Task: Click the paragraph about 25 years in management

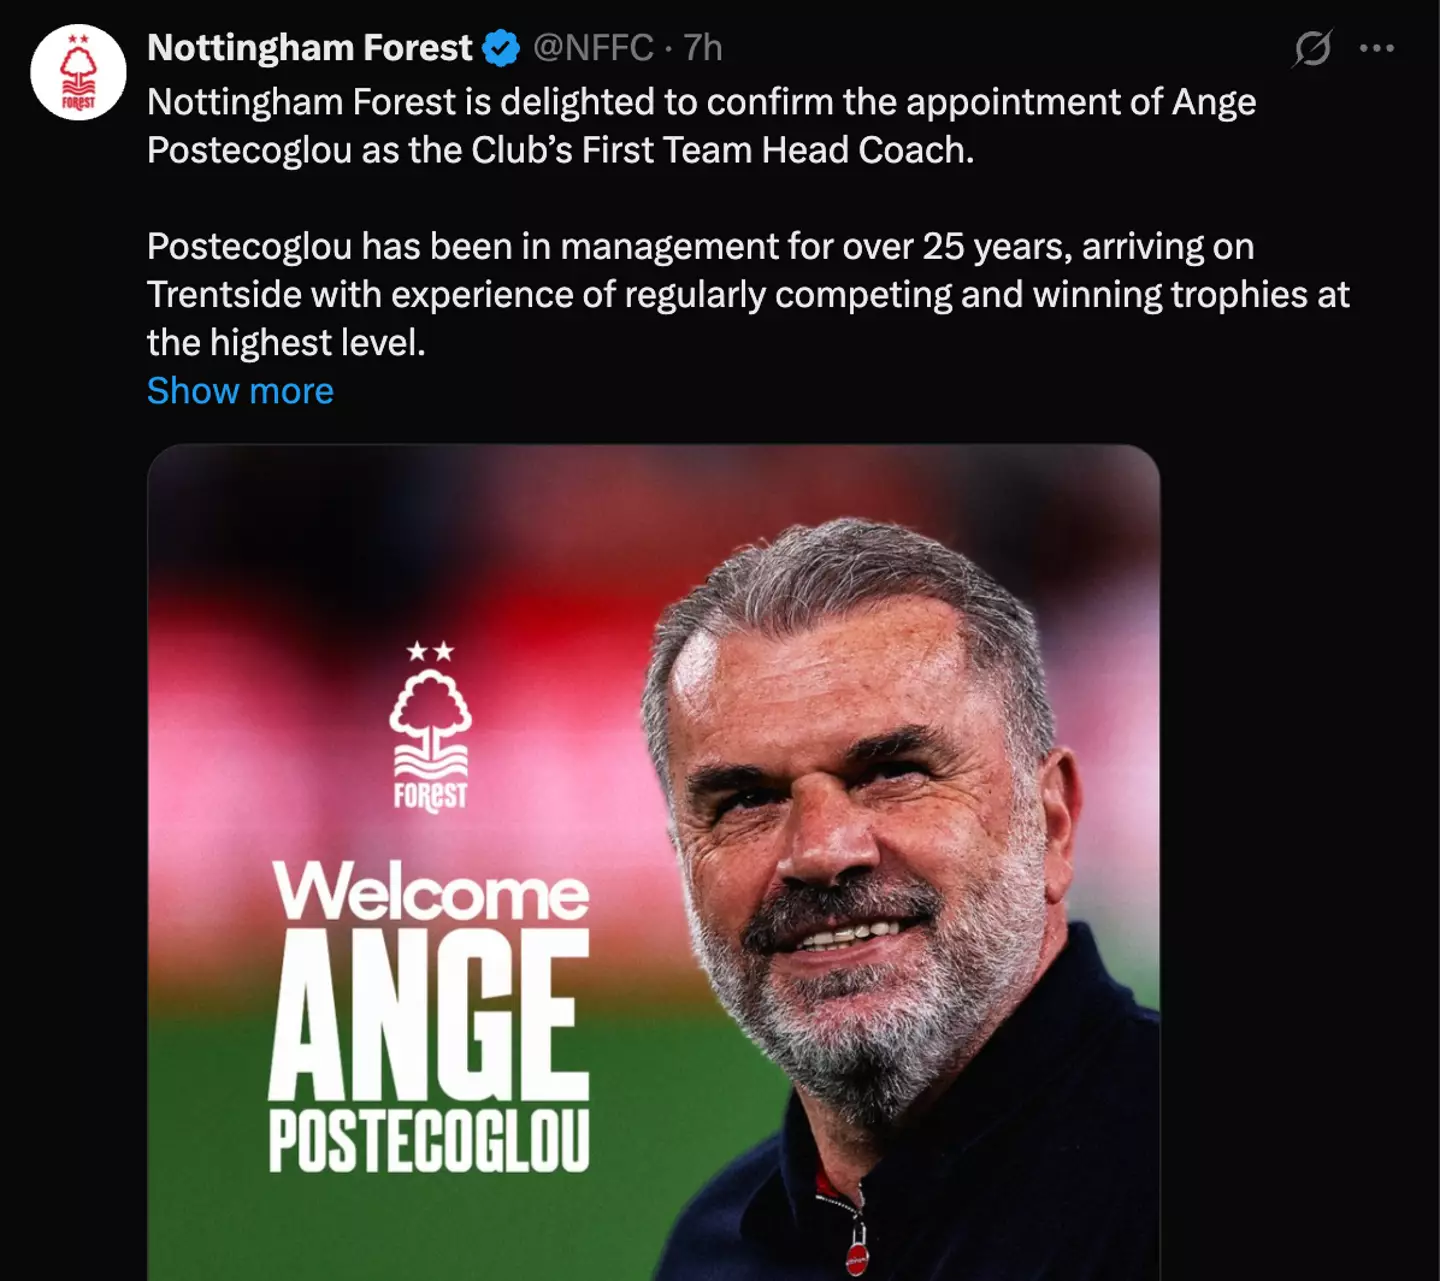Action: click(x=700, y=293)
